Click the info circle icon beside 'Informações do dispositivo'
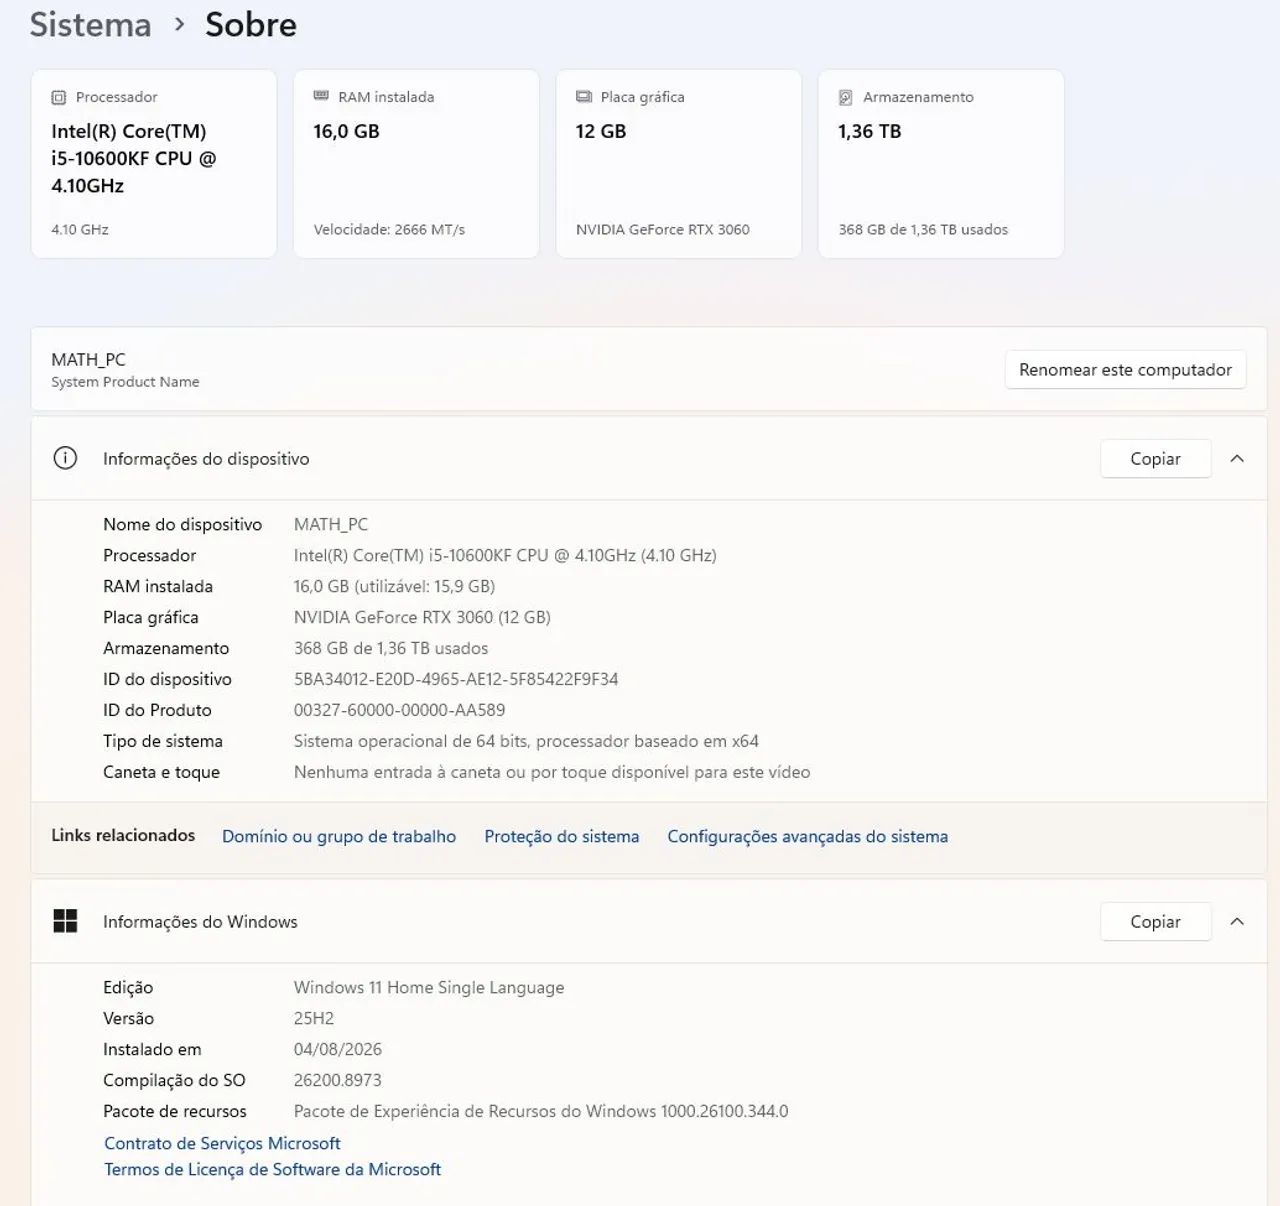 point(65,458)
